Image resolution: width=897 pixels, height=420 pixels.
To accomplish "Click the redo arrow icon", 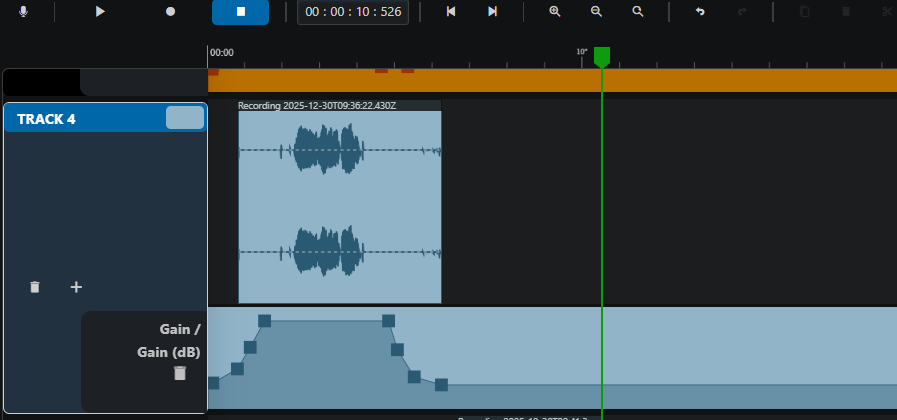I will click(x=742, y=11).
